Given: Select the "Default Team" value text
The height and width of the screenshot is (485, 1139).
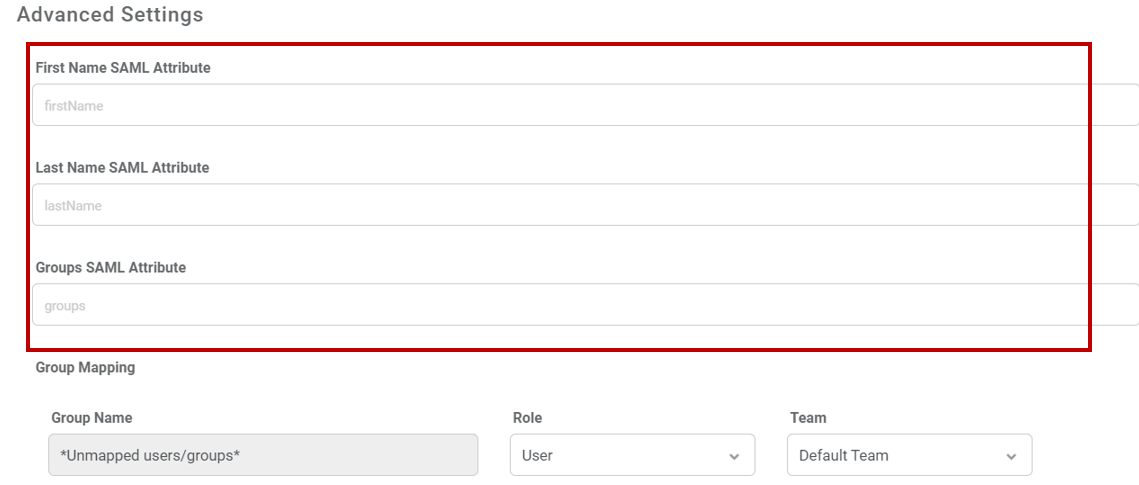Looking at the screenshot, I should 843,455.
